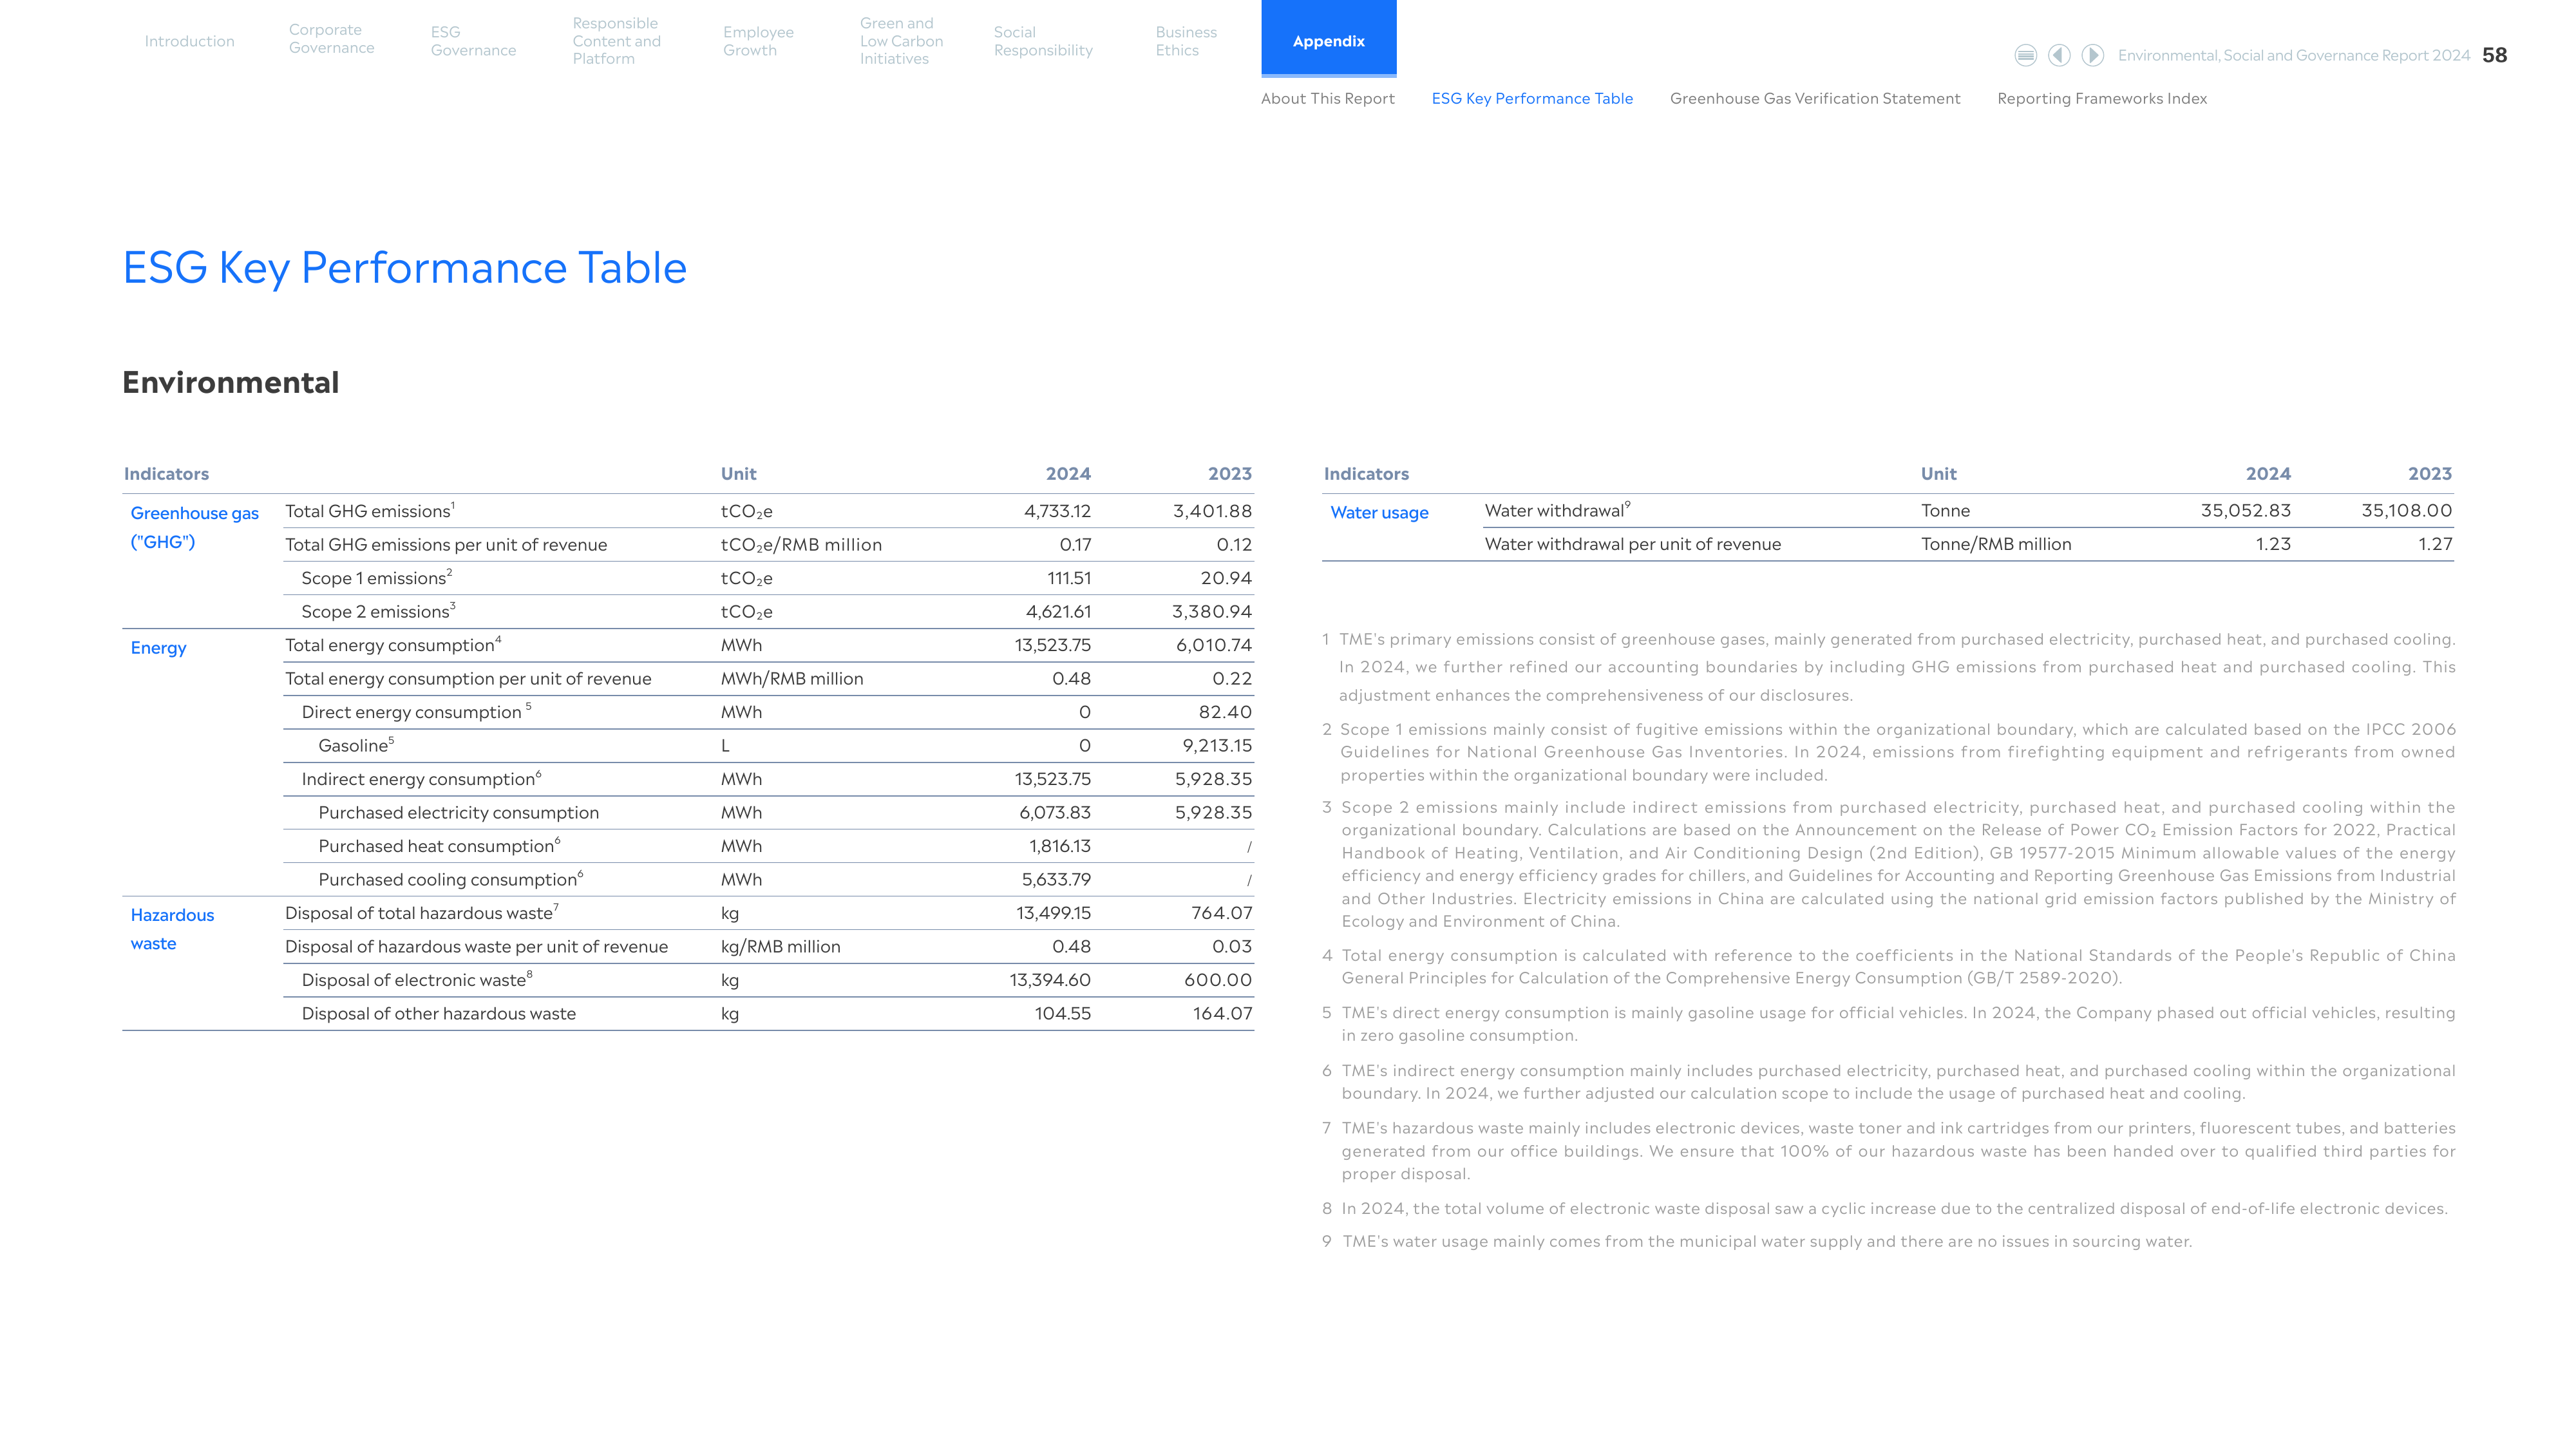Viewport: 2576px width, 1449px height.
Task: Click the Water withdrawal row label
Action: 1558,510
